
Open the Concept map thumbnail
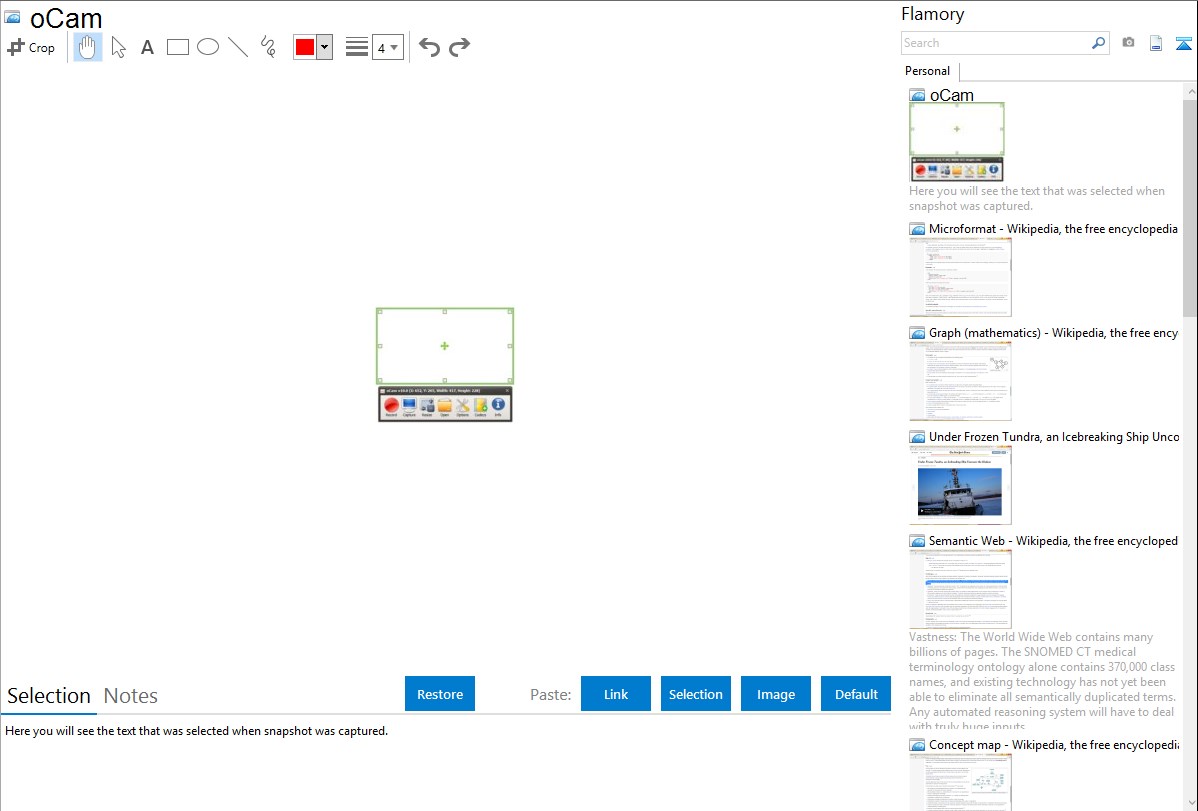click(x=960, y=782)
